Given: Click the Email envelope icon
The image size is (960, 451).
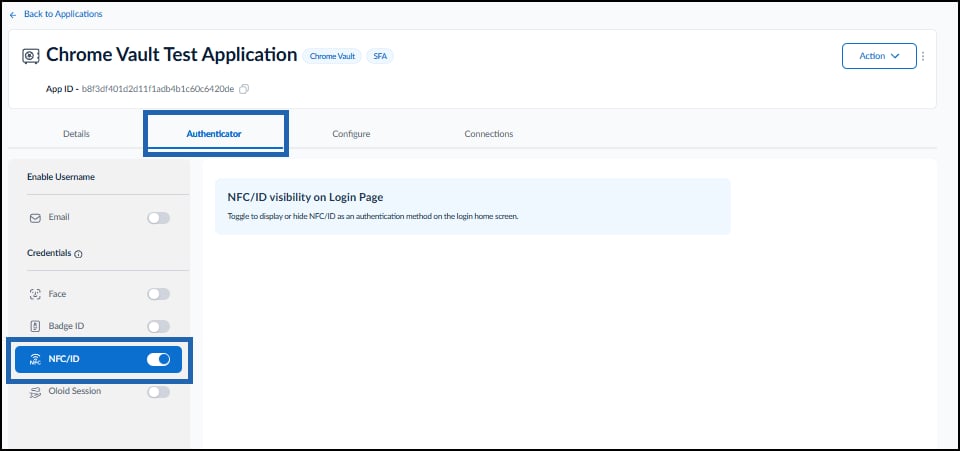Looking at the screenshot, I should click(x=35, y=218).
